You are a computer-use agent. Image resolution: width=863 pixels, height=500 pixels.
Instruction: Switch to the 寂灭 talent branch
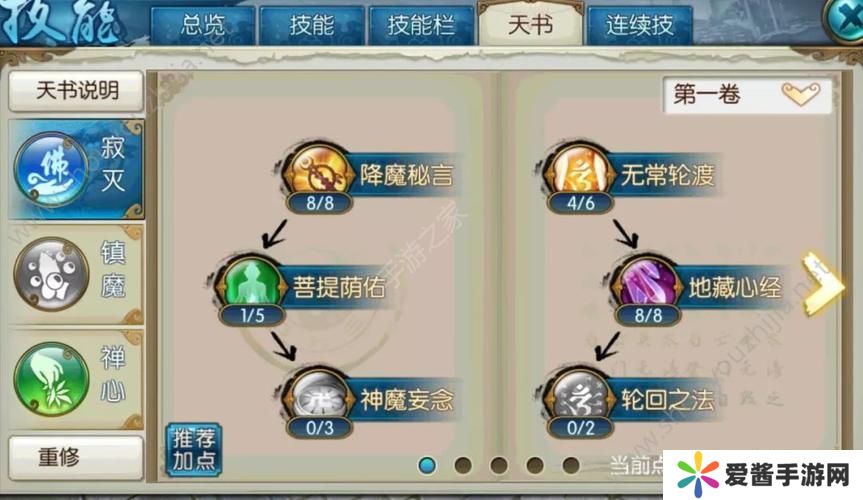(x=77, y=169)
